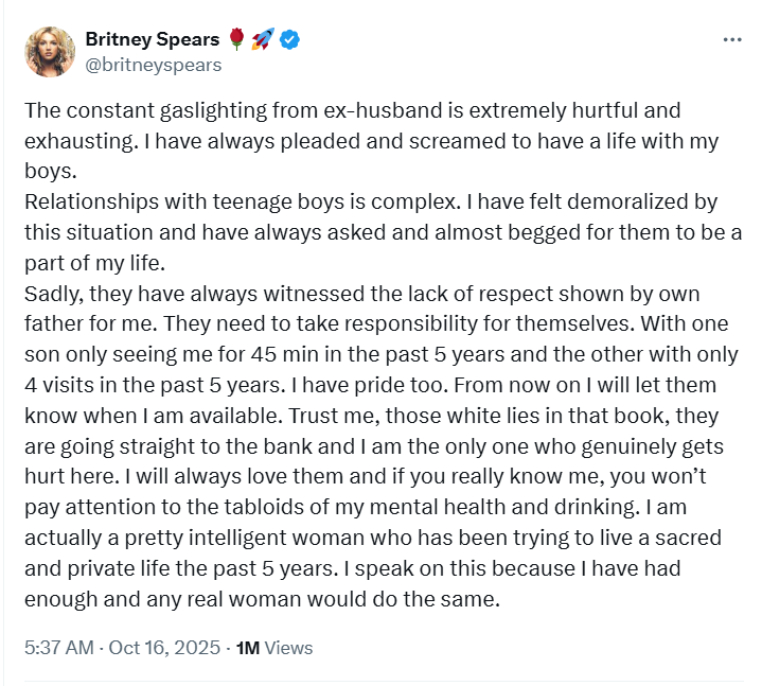Open Britney Spears profile avatar picture
Image resolution: width=762 pixels, height=686 pixels.
(x=49, y=52)
